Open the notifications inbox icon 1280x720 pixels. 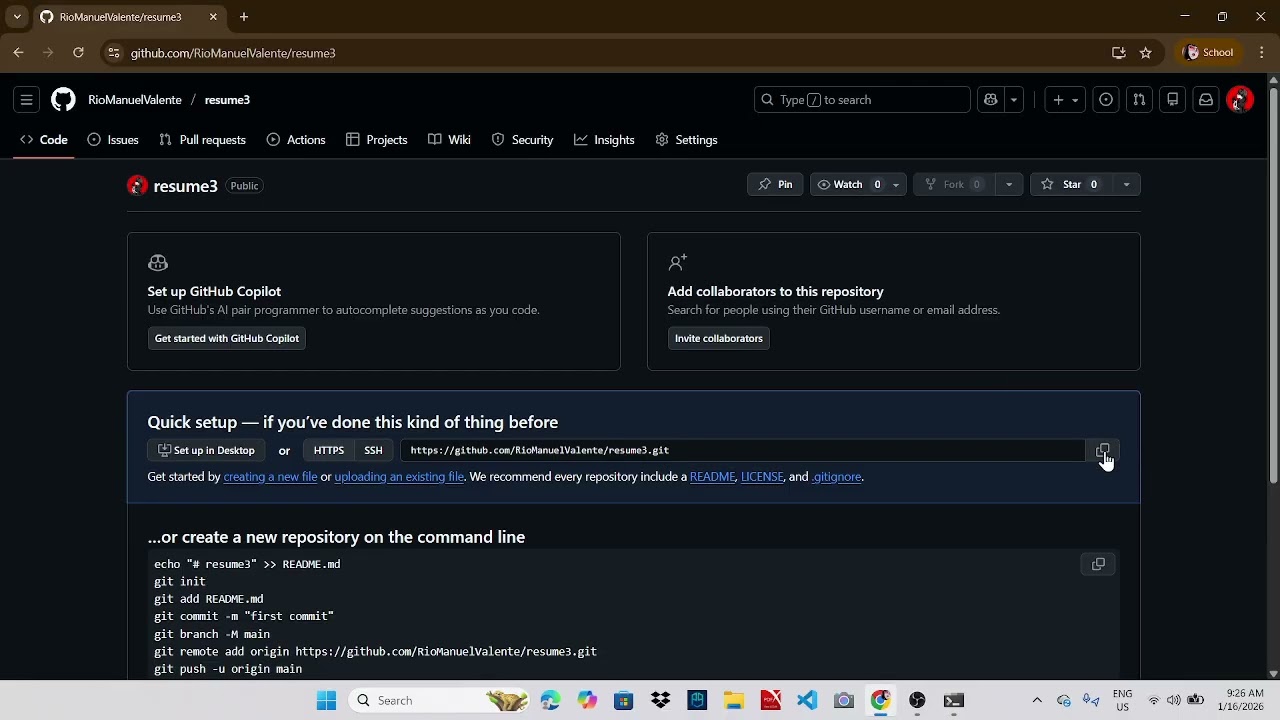tap(1206, 100)
